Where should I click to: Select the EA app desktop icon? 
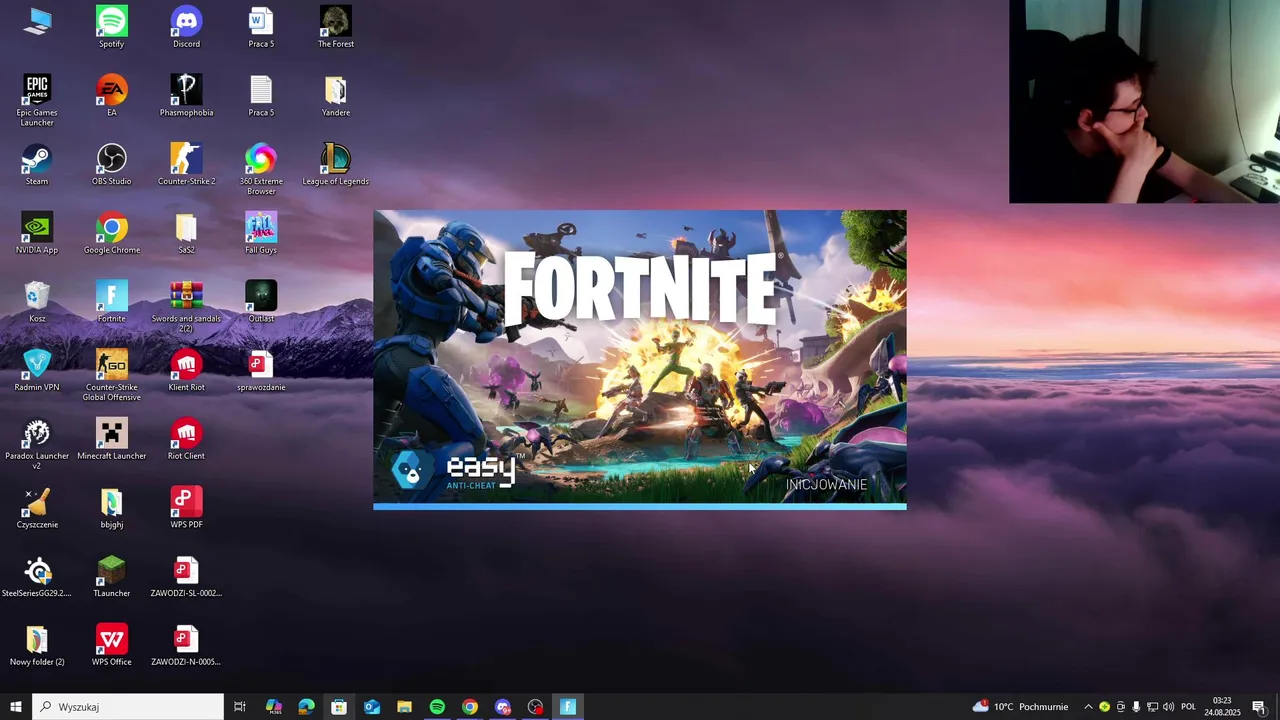click(111, 96)
